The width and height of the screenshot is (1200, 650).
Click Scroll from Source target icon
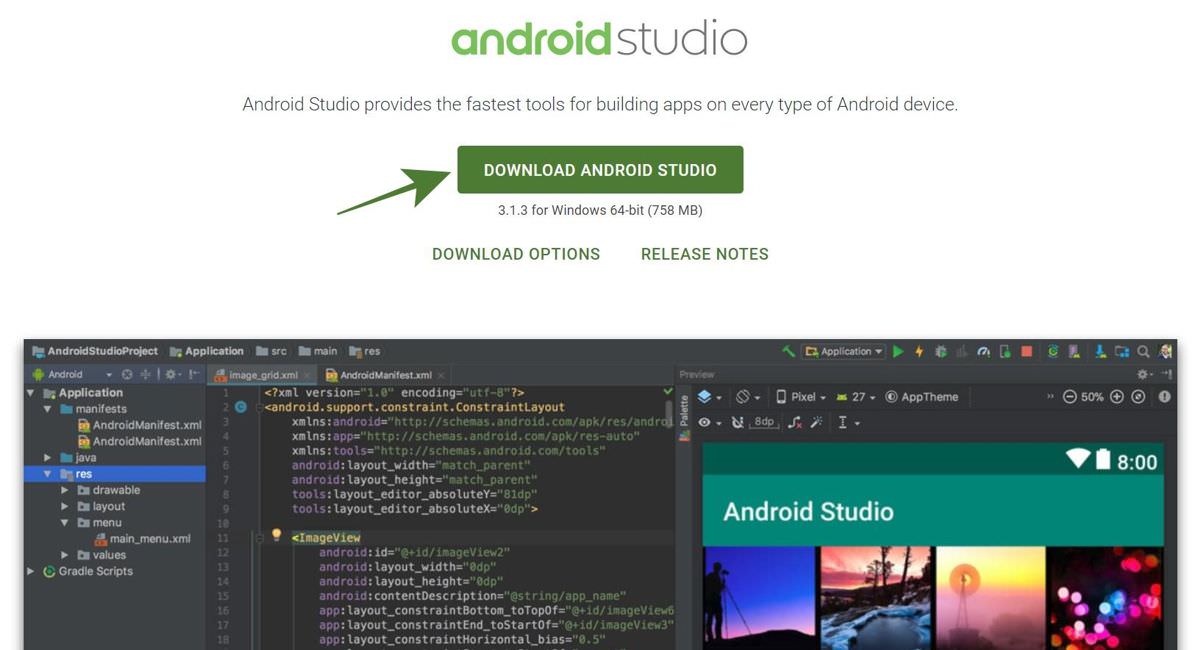127,374
